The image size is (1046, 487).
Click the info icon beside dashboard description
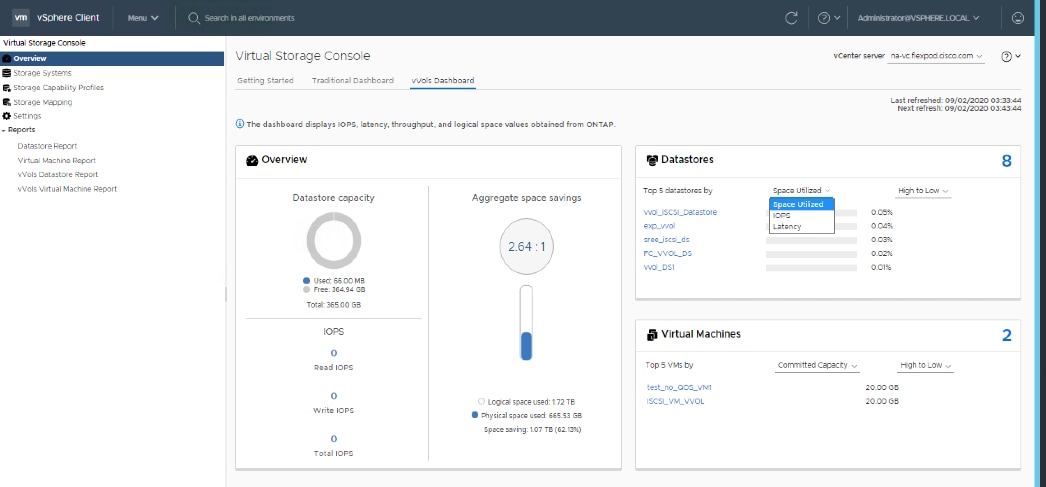point(240,123)
